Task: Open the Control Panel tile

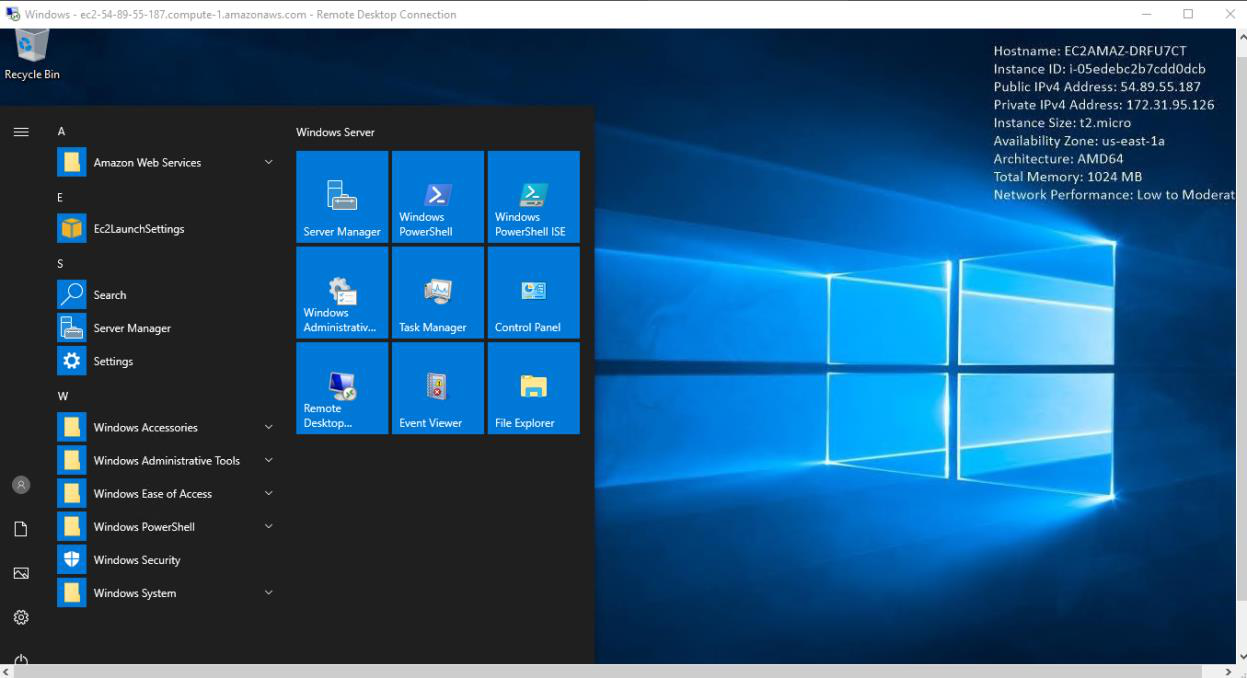Action: (x=533, y=293)
